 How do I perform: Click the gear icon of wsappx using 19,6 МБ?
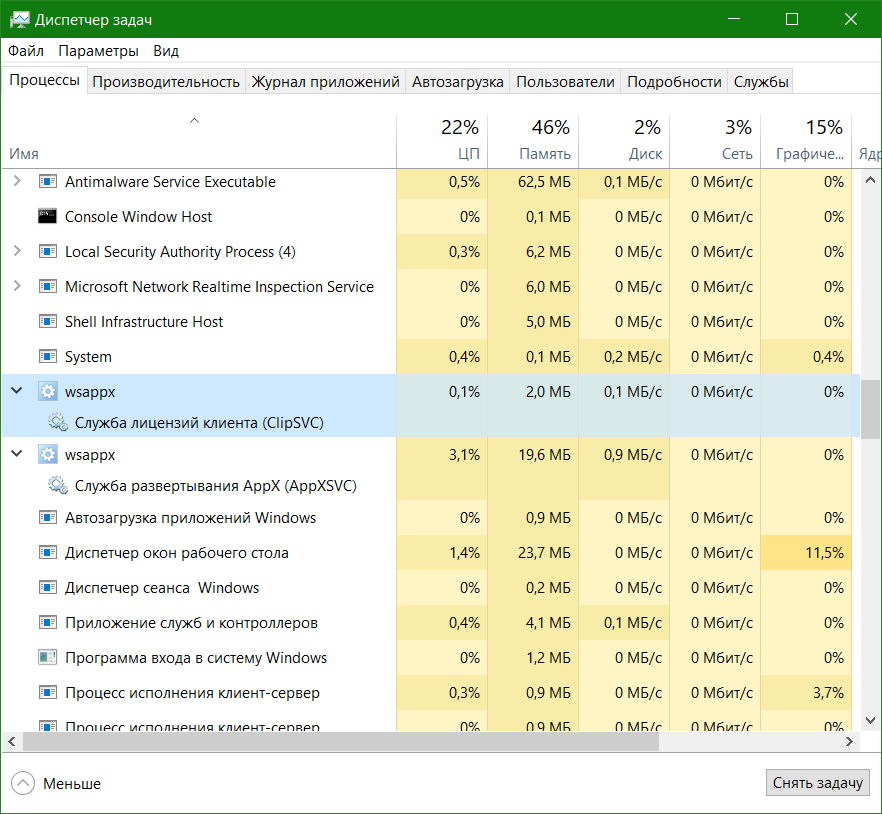48,455
